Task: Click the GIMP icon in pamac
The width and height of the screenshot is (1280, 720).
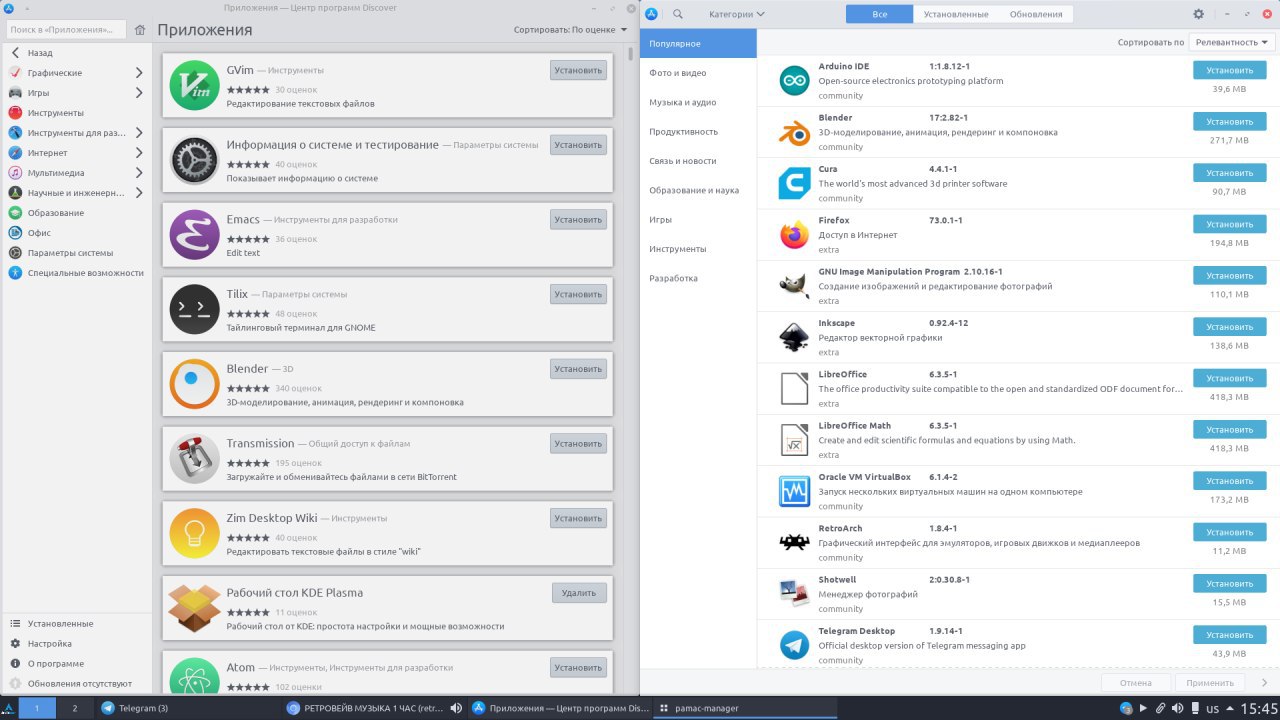Action: [x=794, y=286]
